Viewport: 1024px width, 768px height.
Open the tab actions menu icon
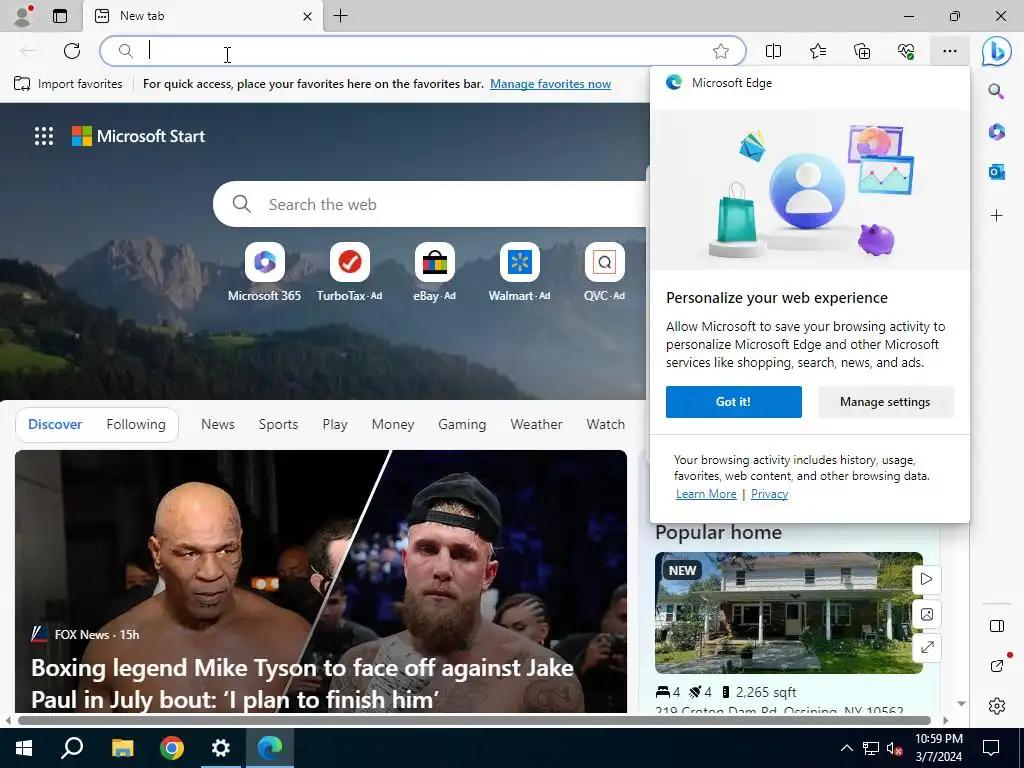click(59, 16)
